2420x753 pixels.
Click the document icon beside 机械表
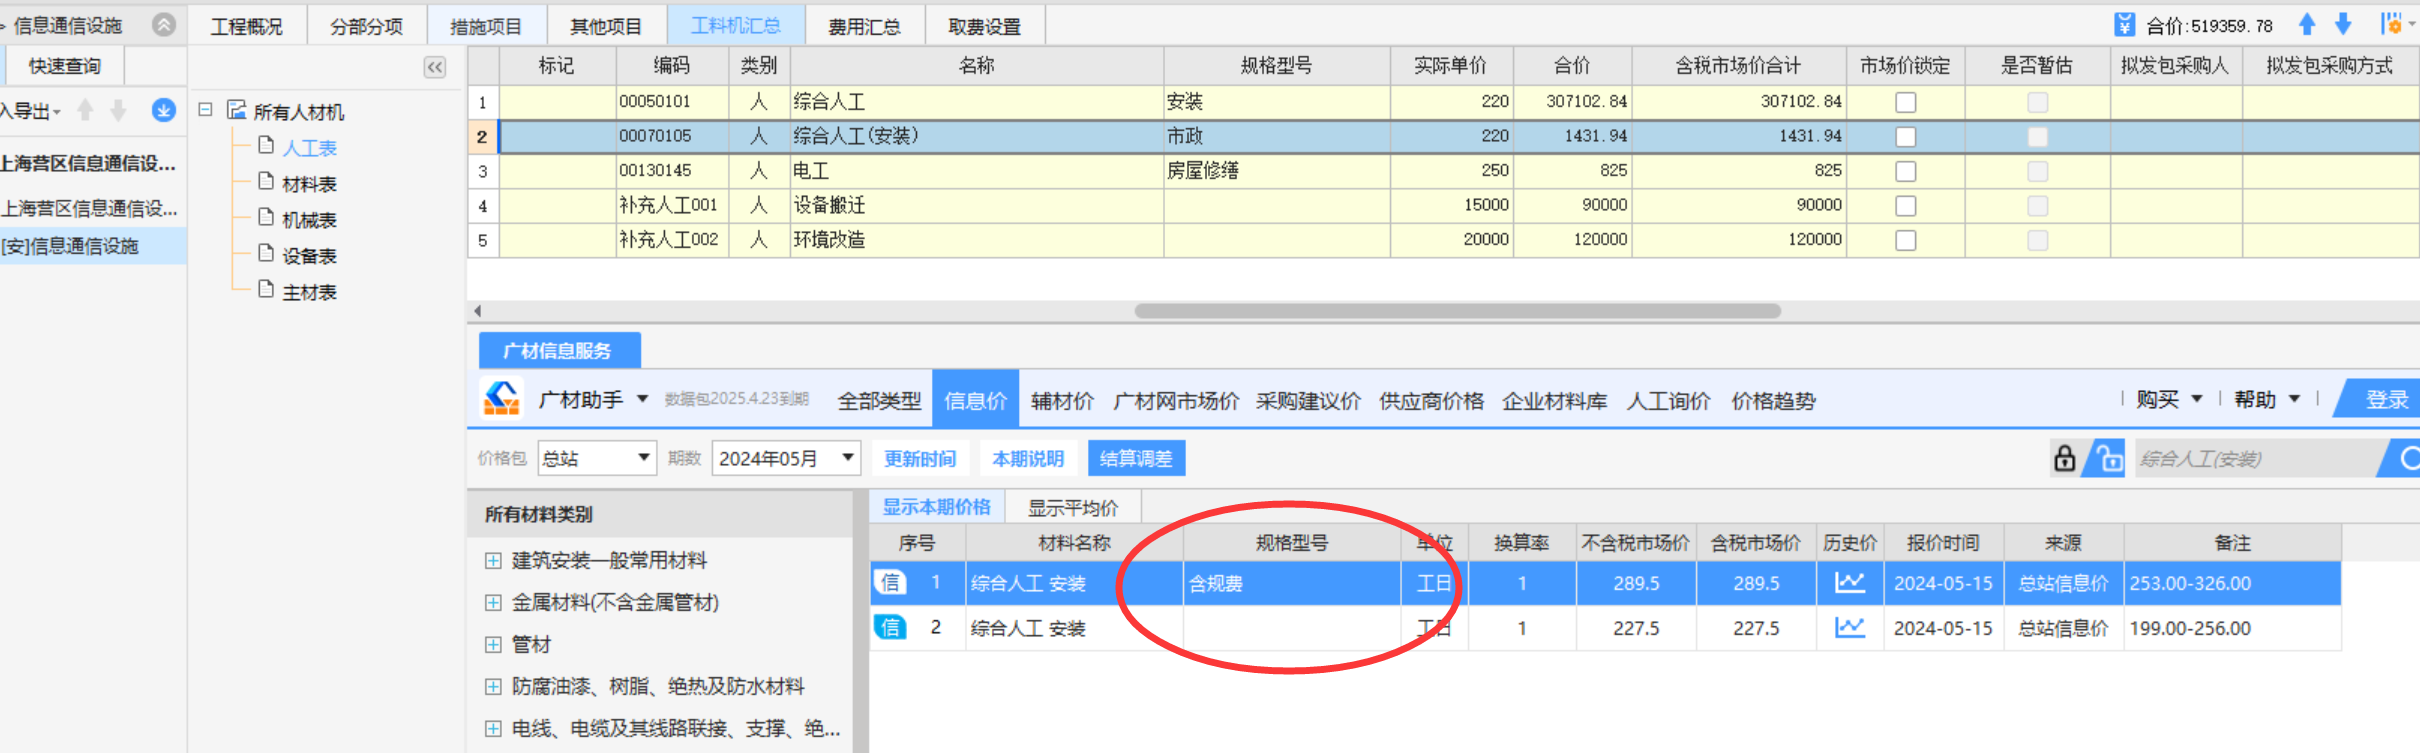pos(266,218)
